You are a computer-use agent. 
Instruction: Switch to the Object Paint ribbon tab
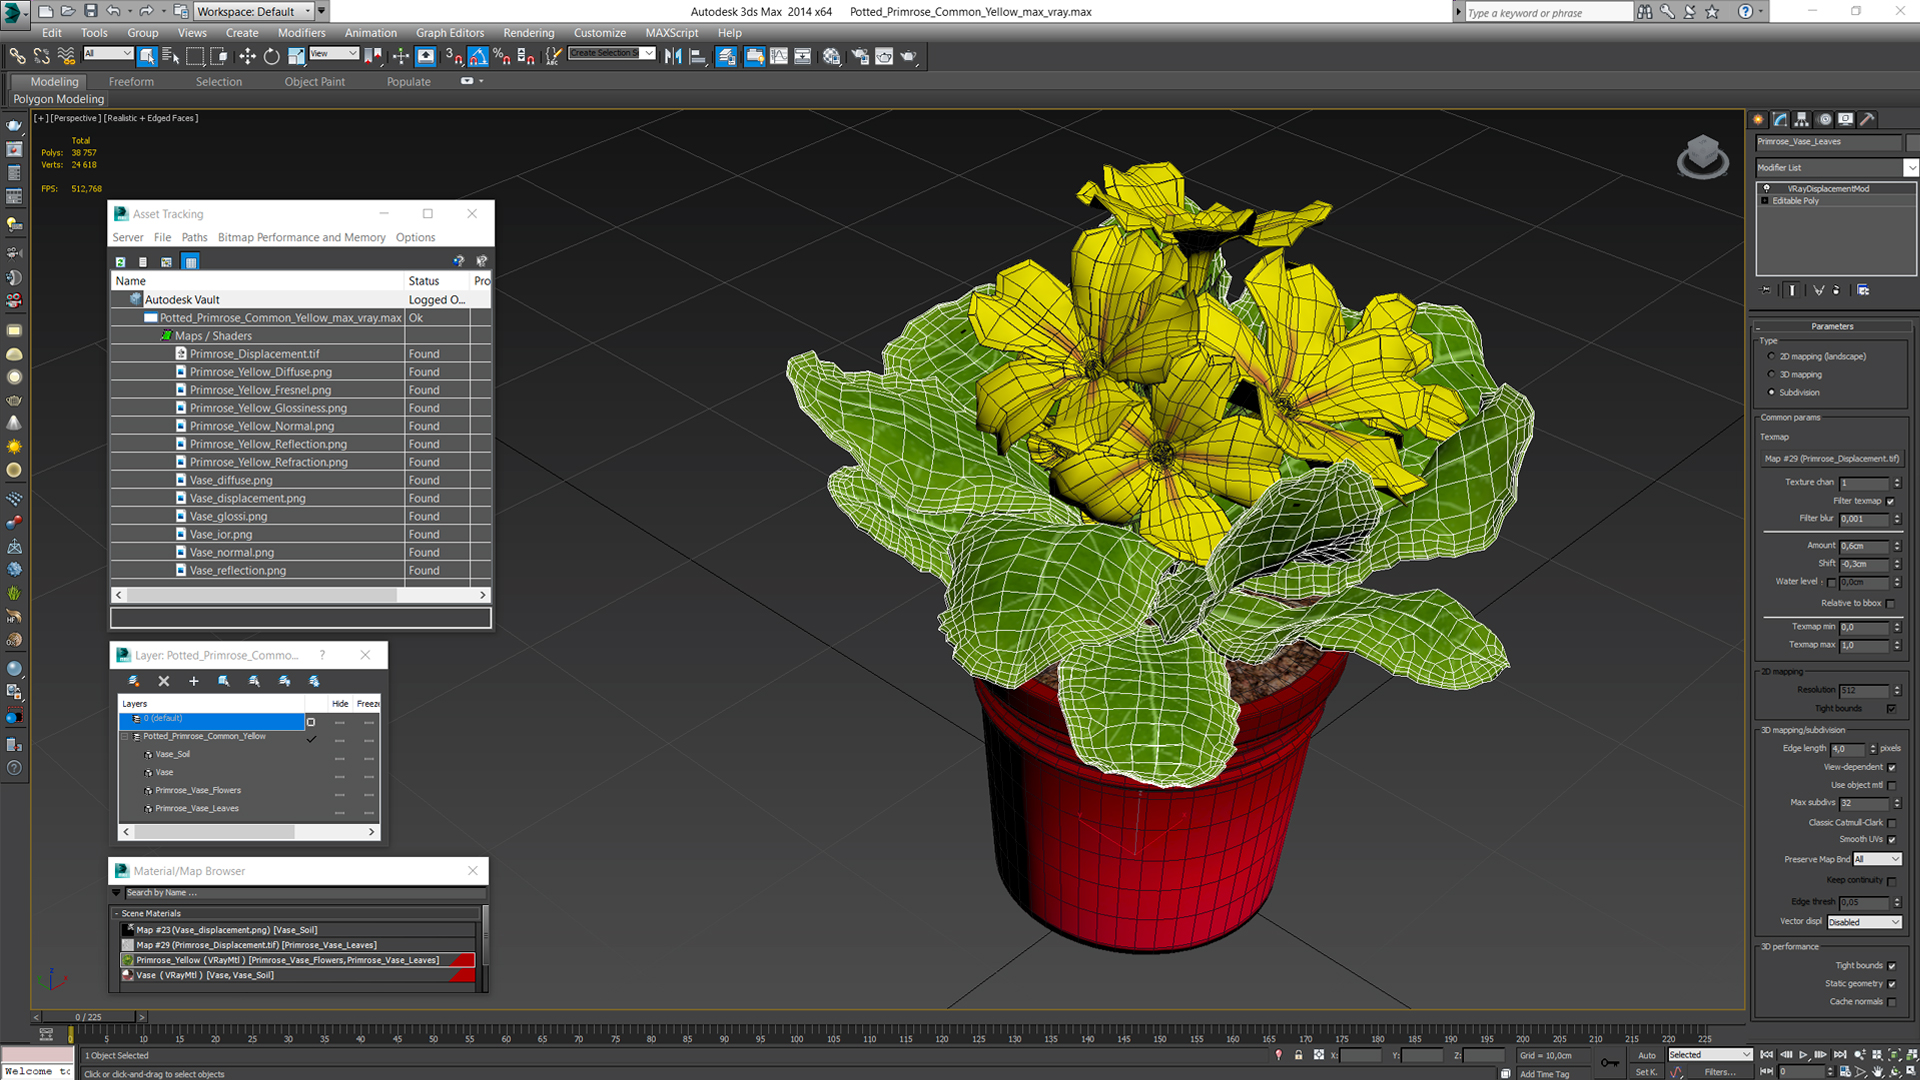click(x=314, y=82)
